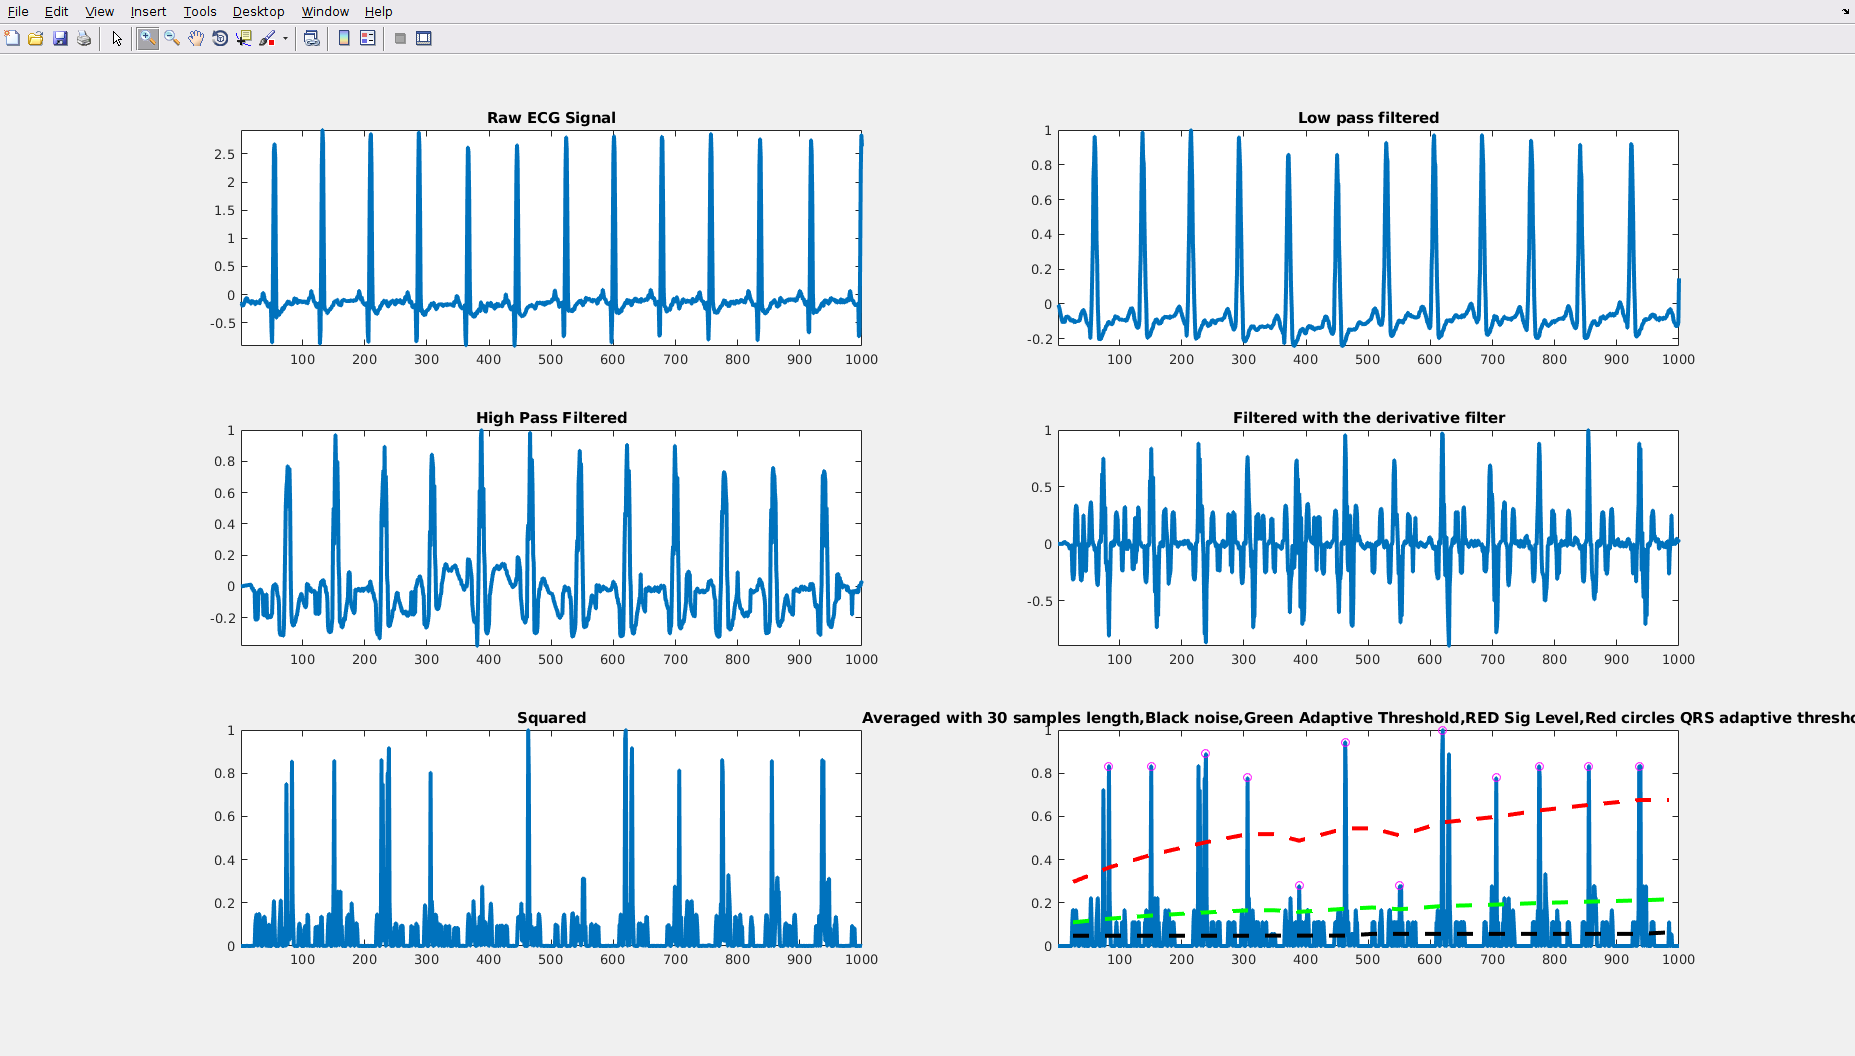Toggle the Zoom In tool
This screenshot has height=1056, width=1855.
coord(148,38)
